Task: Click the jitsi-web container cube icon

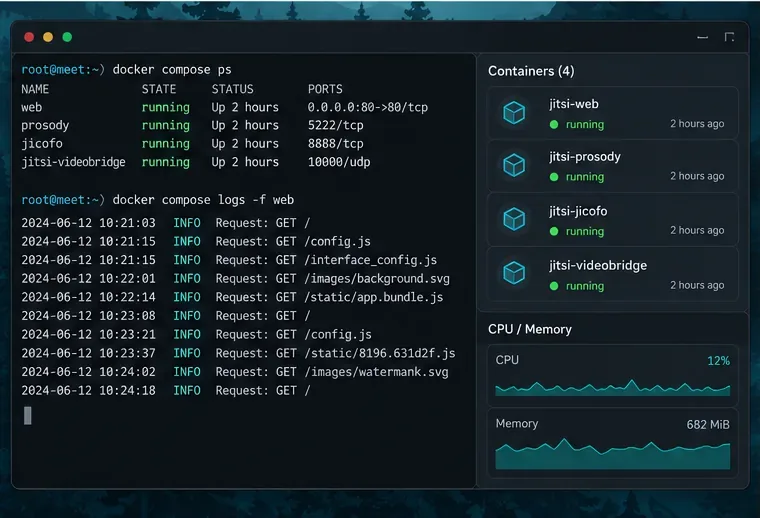Action: point(514,112)
